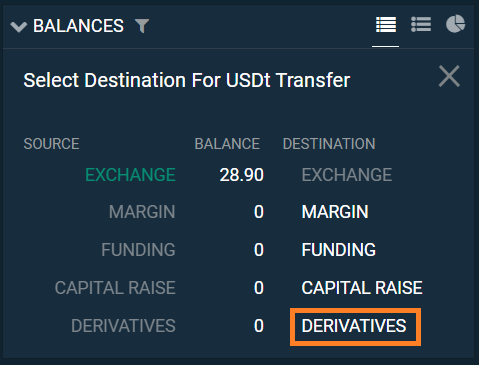Pick Capital Raise as source wallet
The height and width of the screenshot is (365, 479).
[x=115, y=288]
